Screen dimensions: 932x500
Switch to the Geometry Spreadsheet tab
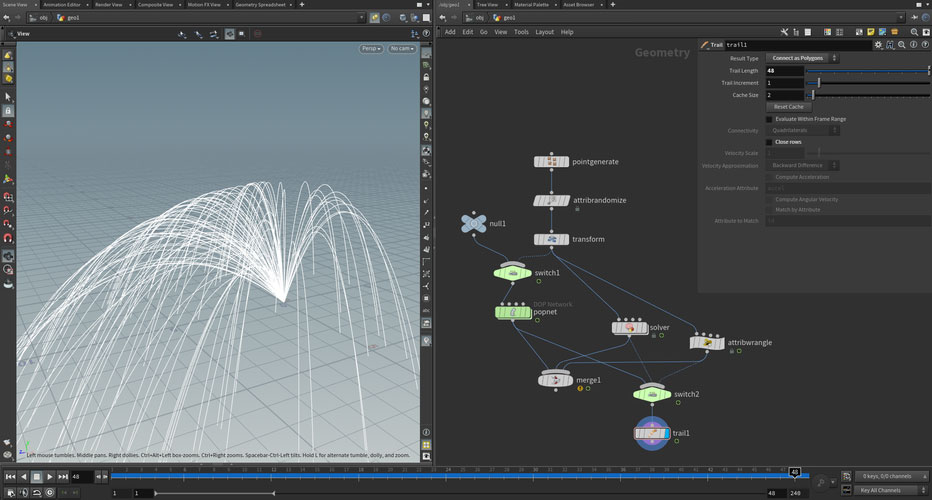point(260,4)
